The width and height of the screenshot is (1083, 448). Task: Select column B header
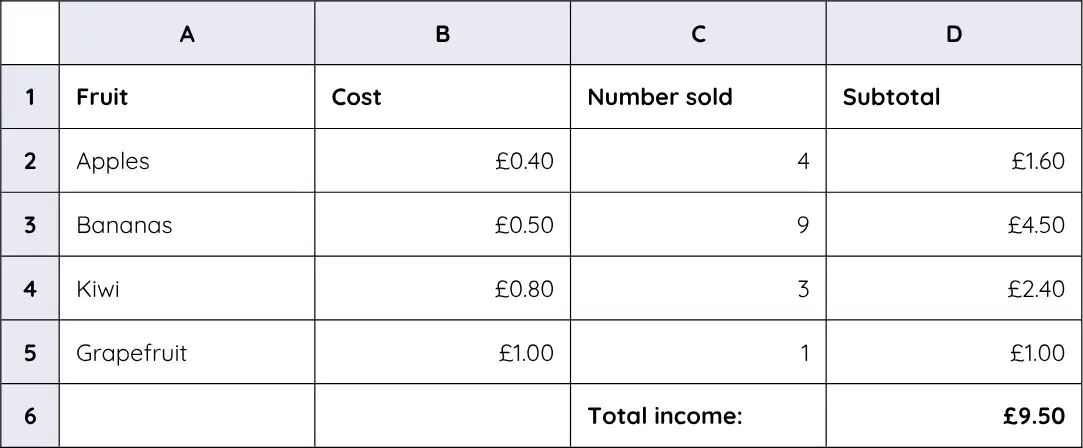tap(443, 33)
